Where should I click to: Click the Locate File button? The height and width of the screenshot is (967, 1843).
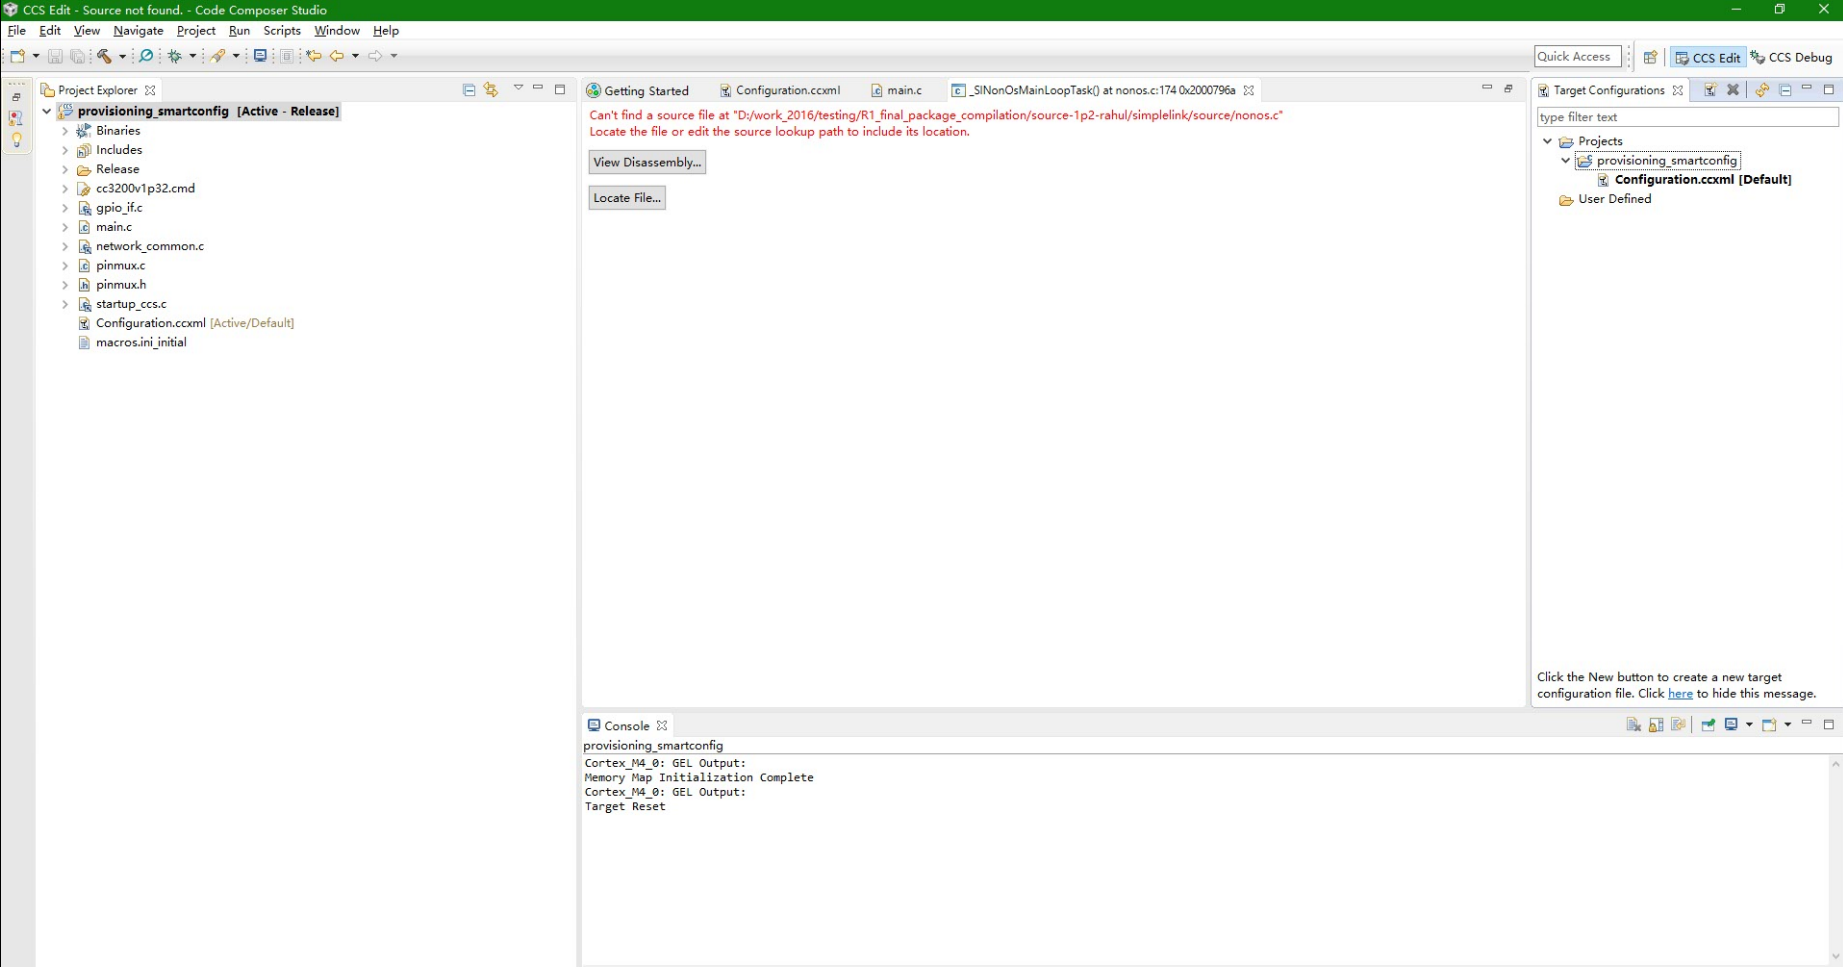627,198
